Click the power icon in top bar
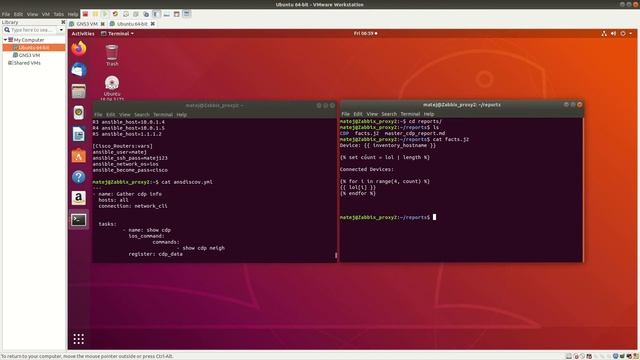This screenshot has height=360, width=640. point(623,33)
